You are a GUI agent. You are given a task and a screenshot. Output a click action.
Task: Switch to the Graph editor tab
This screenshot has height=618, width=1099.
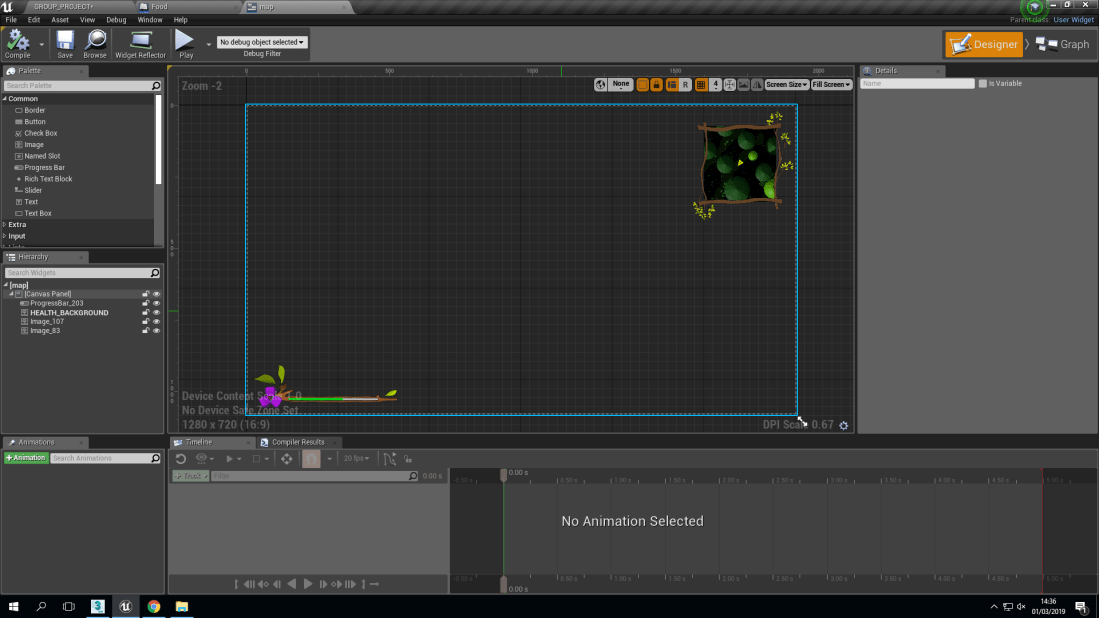[1063, 44]
